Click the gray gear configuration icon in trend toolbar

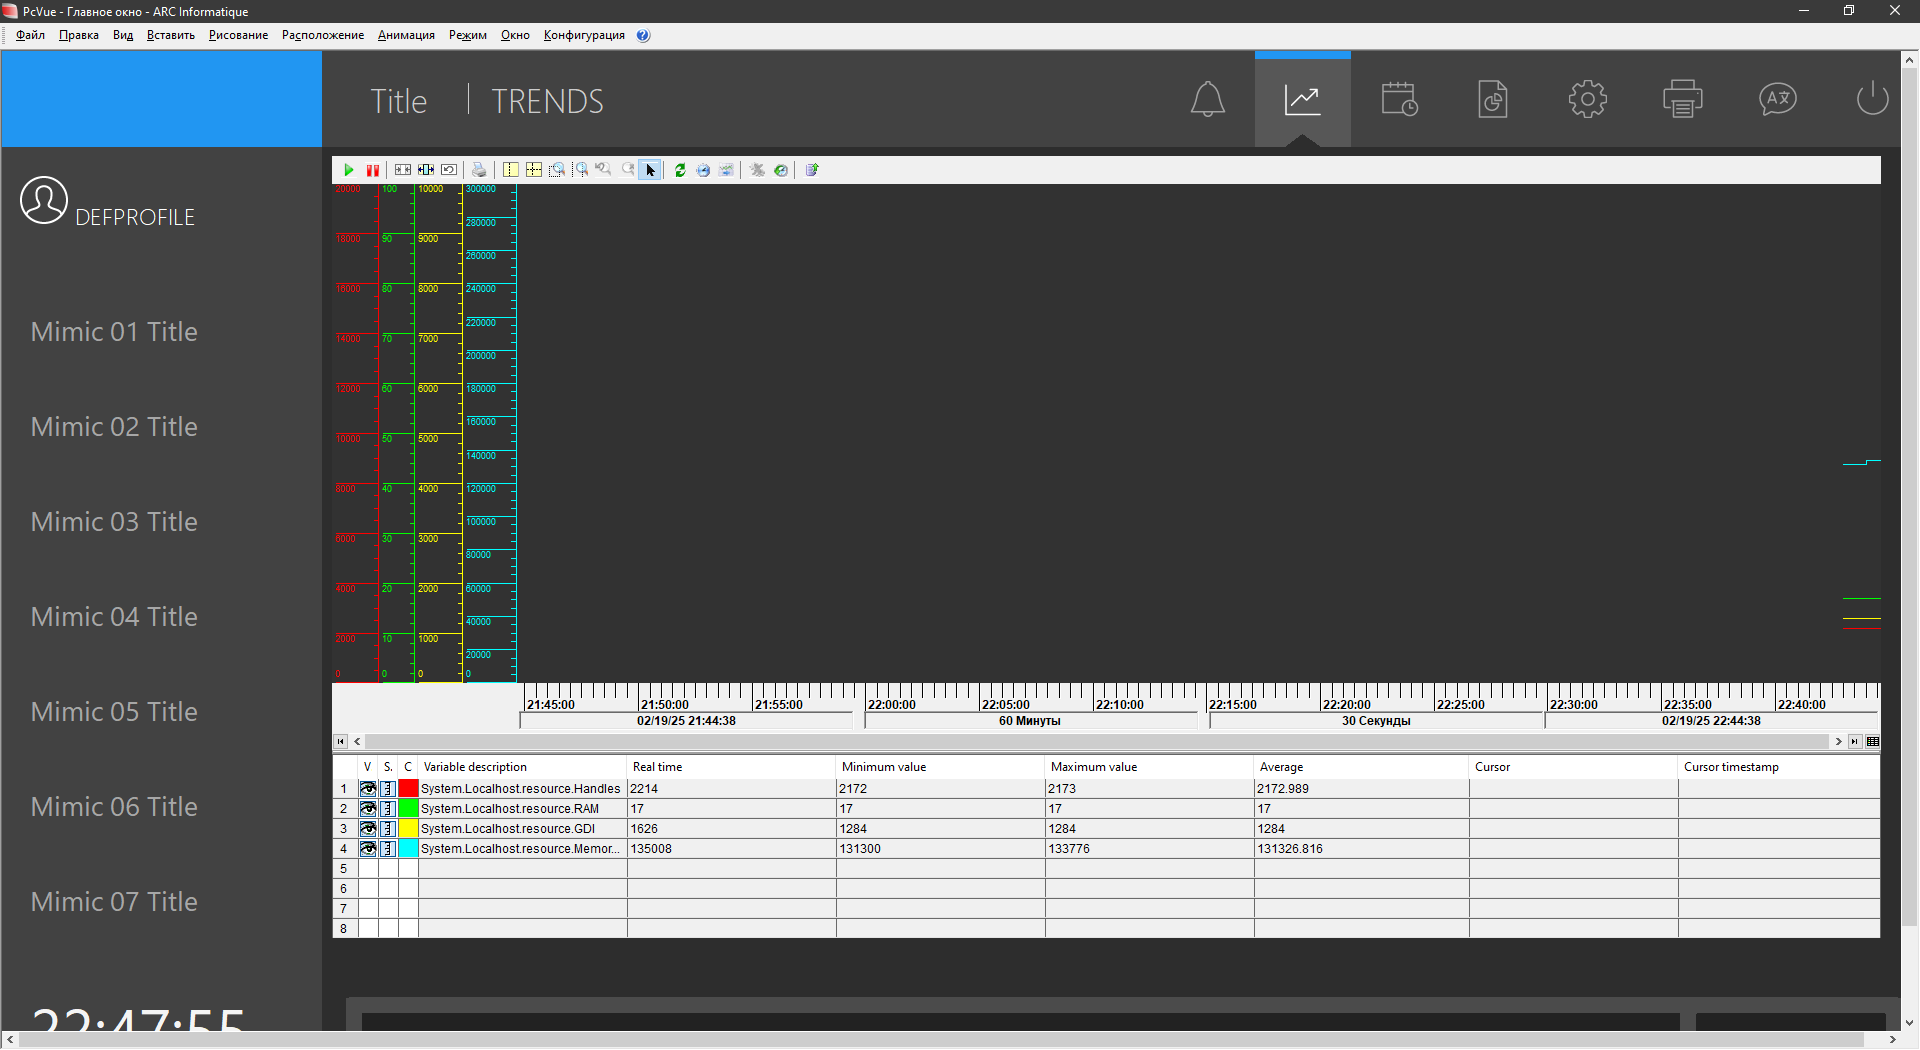click(758, 170)
